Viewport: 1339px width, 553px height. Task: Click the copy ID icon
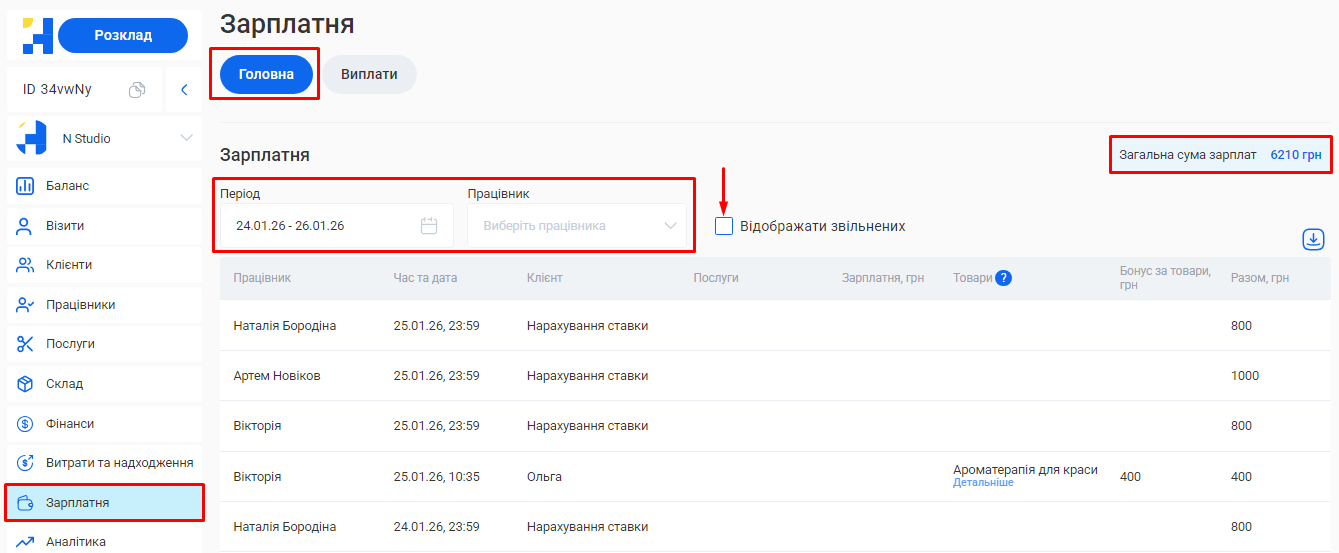pyautogui.click(x=137, y=90)
